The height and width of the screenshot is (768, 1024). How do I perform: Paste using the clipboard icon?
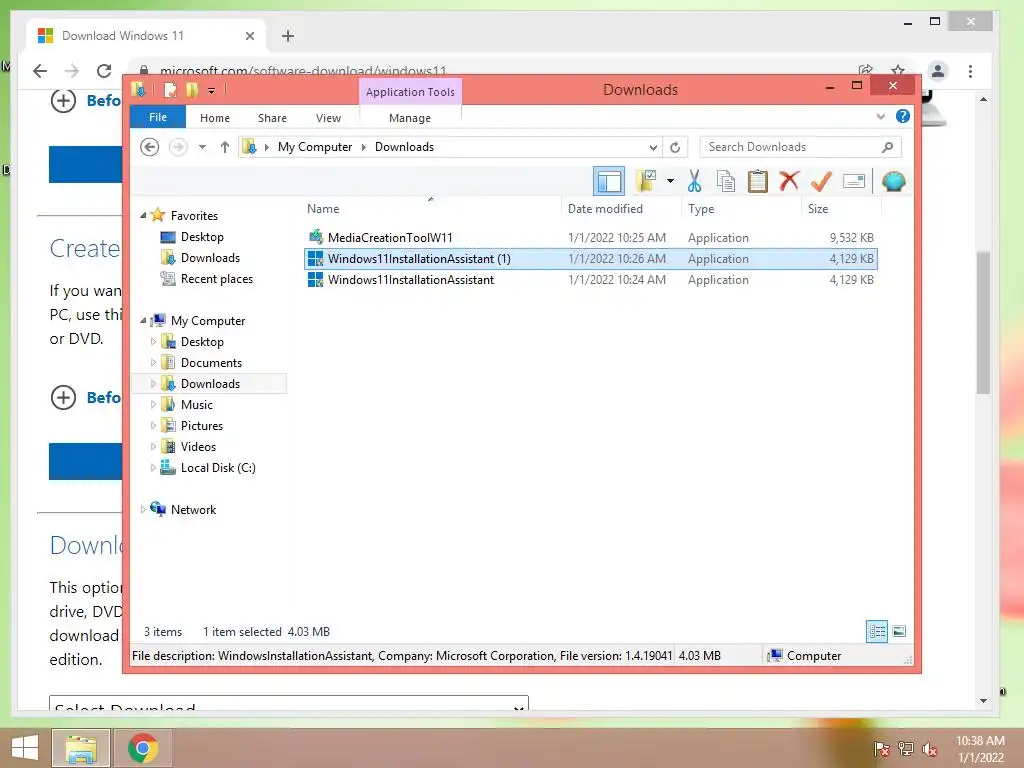[758, 181]
